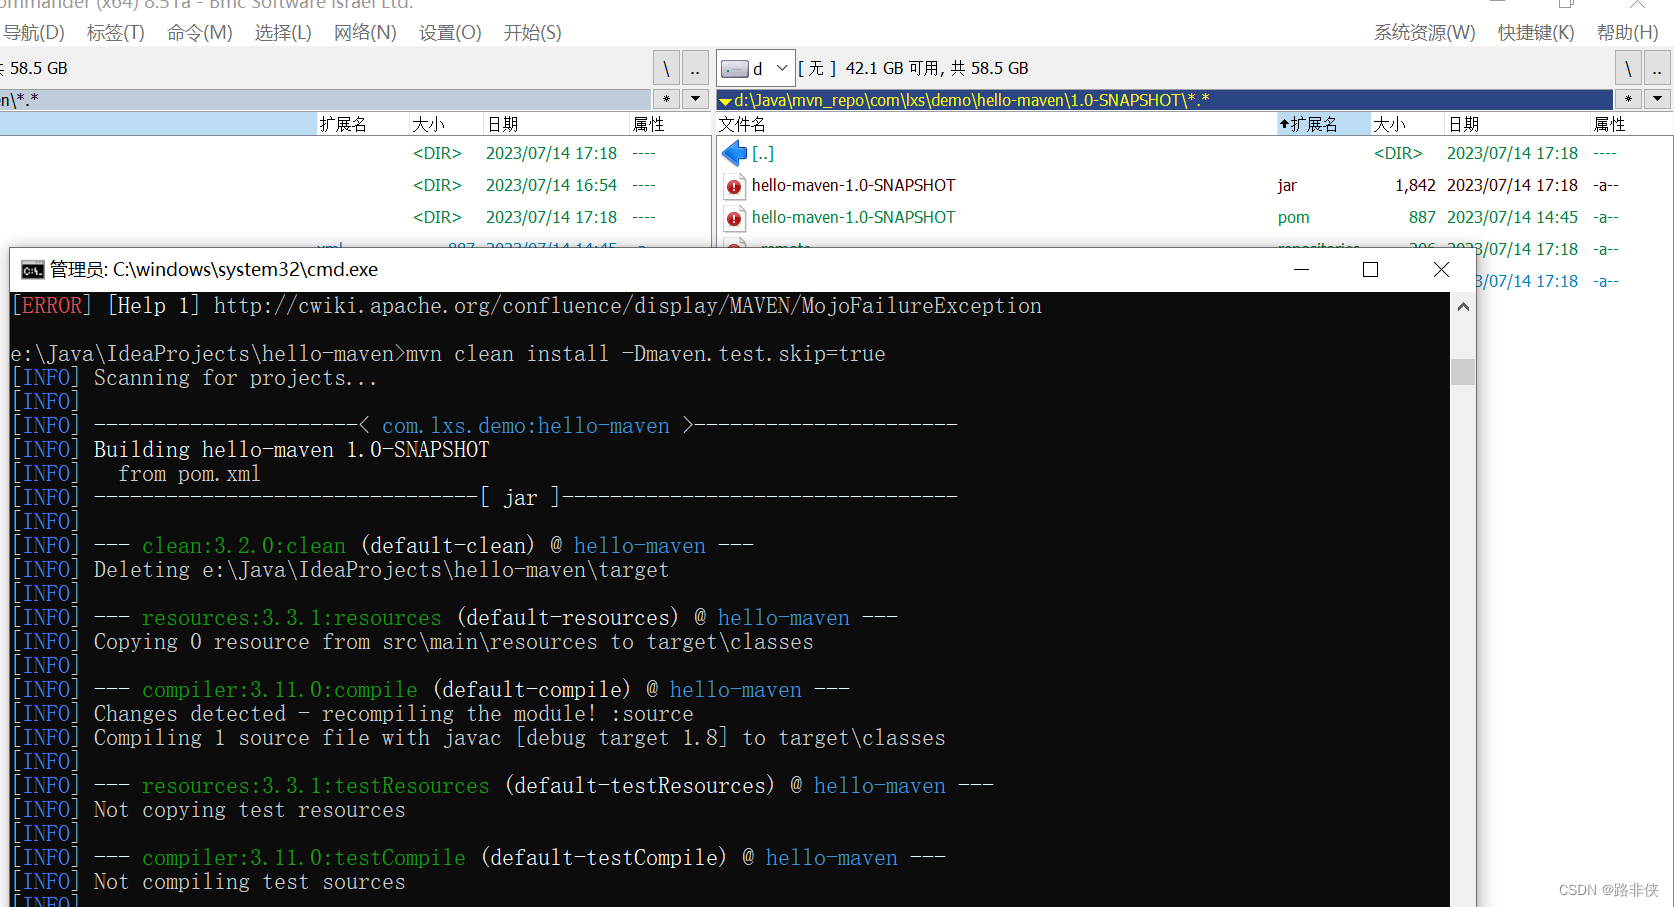
Task: Open the 选择(L) menu
Action: pyautogui.click(x=283, y=33)
